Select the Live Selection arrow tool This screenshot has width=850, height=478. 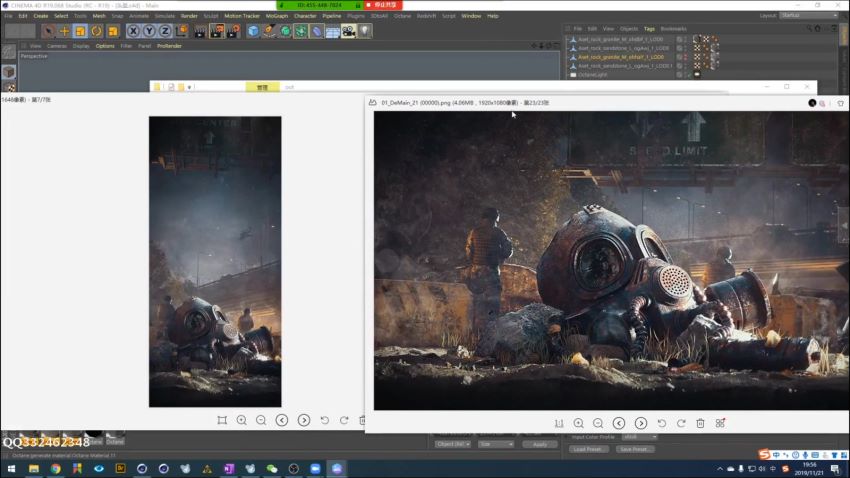pos(49,31)
